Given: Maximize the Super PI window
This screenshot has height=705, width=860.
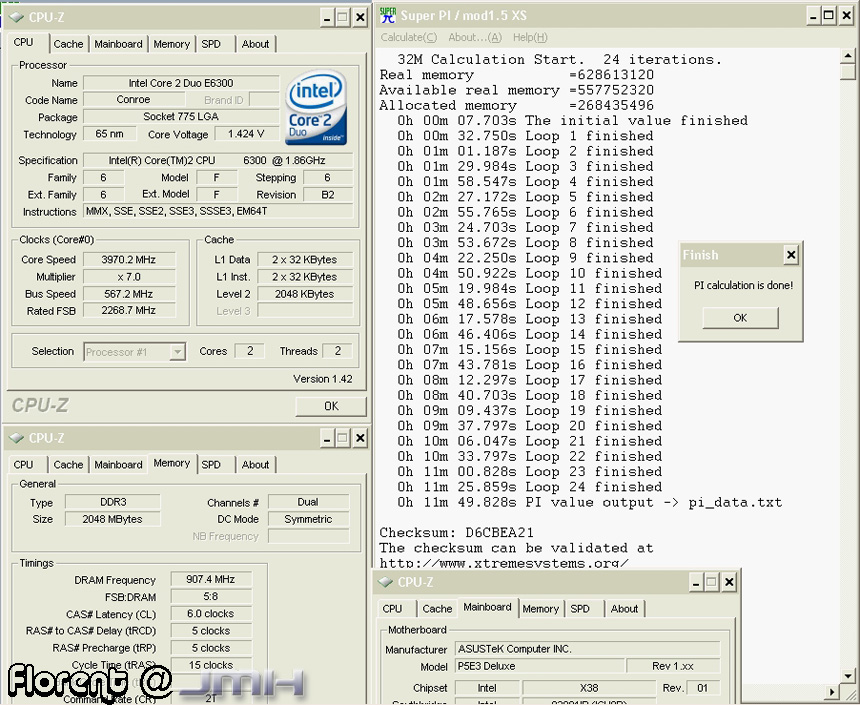Looking at the screenshot, I should coord(829,15).
